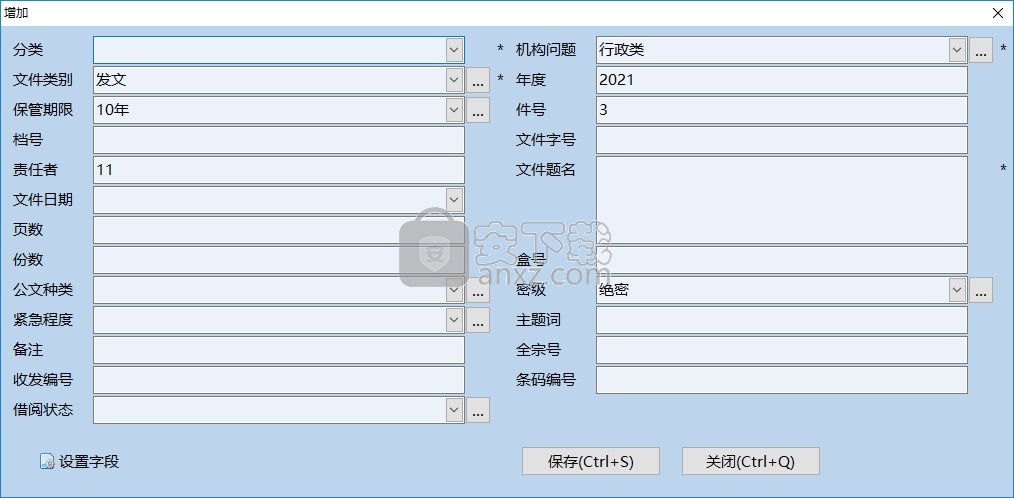Click into the 备注 input field
Image resolution: width=1014 pixels, height=498 pixels.
pyautogui.click(x=279, y=350)
